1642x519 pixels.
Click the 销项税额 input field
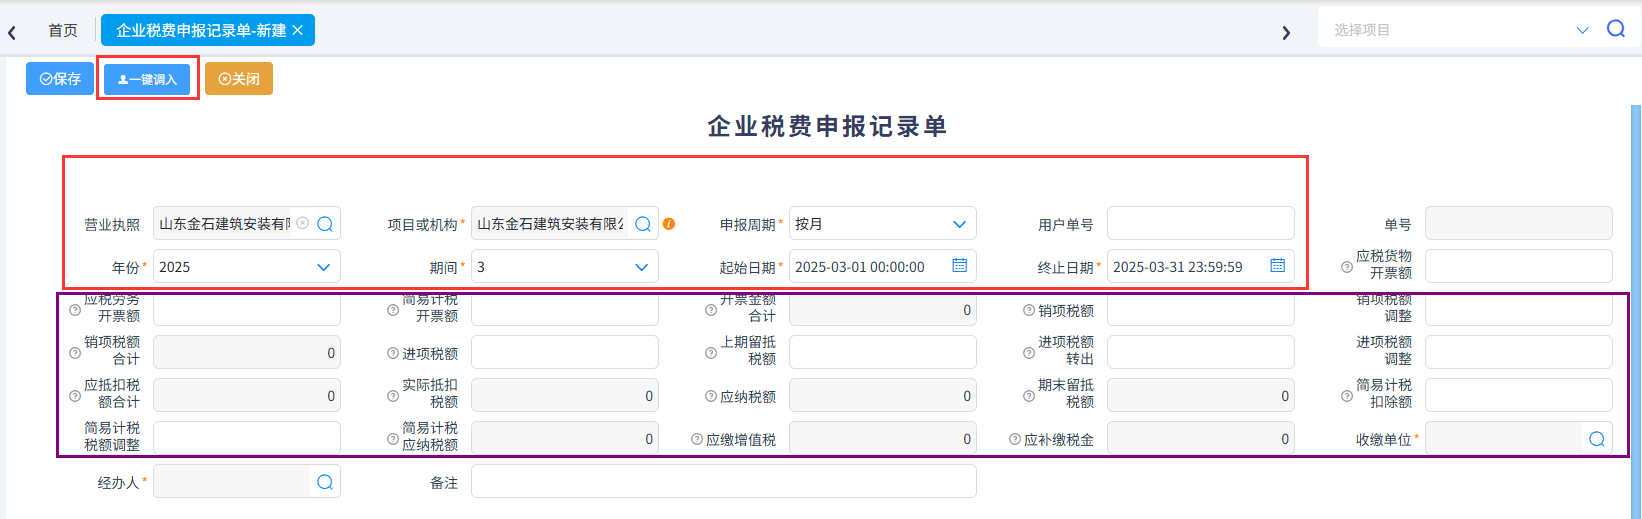pos(1200,310)
